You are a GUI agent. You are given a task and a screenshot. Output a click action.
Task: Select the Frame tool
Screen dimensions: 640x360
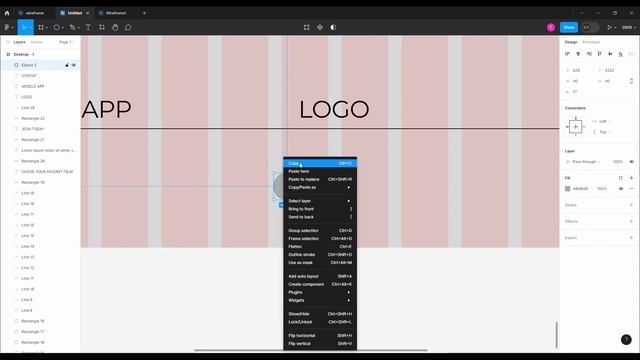coord(41,27)
